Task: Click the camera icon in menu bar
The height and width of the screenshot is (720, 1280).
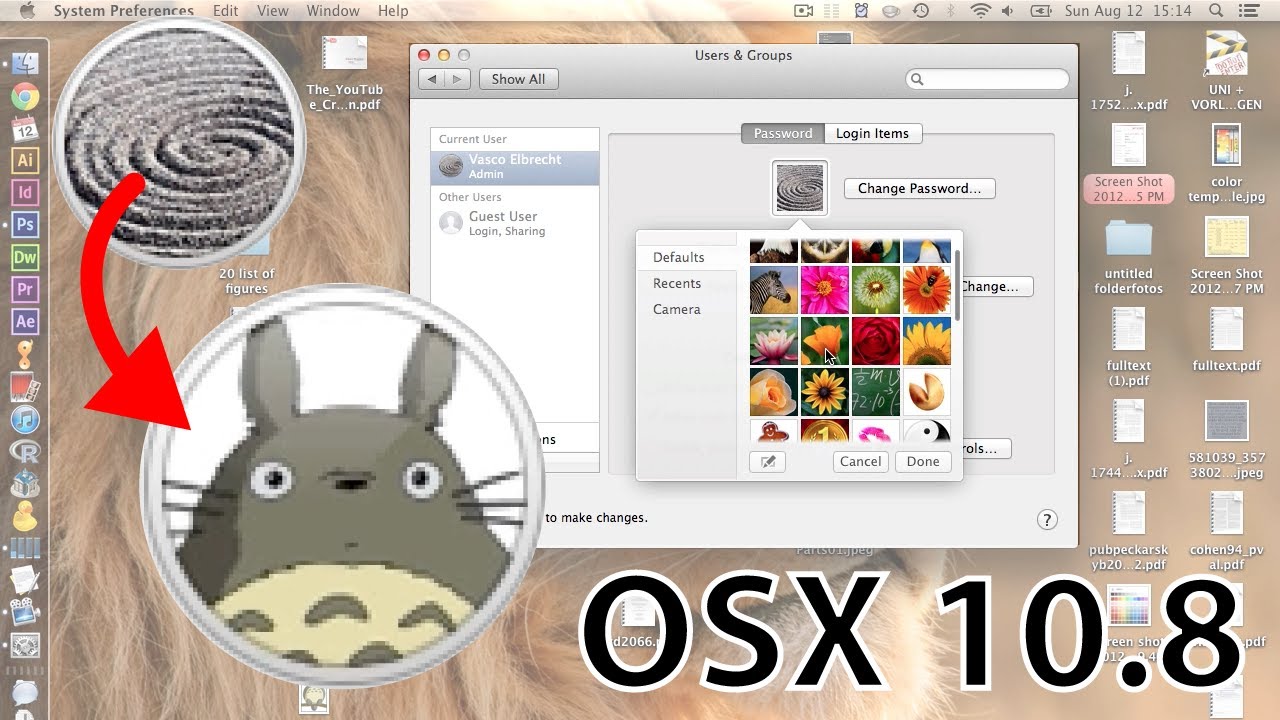Action: [803, 11]
